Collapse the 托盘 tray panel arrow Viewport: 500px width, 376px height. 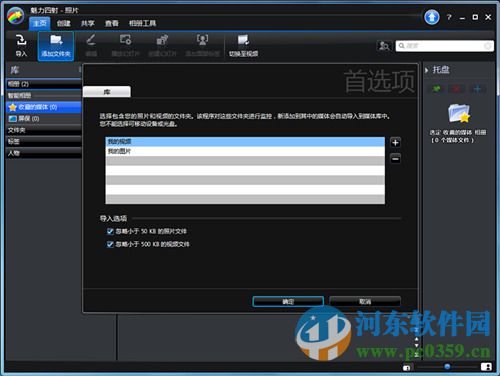[427, 70]
